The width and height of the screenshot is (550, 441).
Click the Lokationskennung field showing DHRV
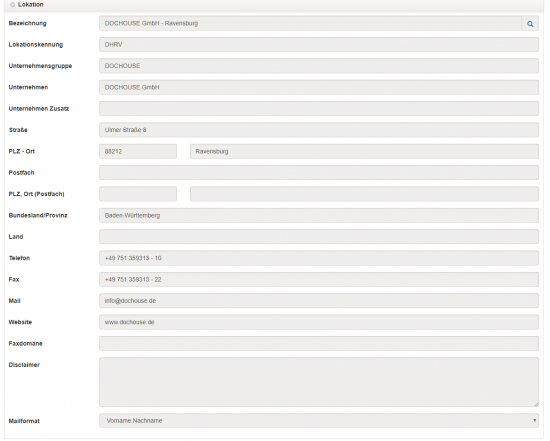(x=319, y=45)
